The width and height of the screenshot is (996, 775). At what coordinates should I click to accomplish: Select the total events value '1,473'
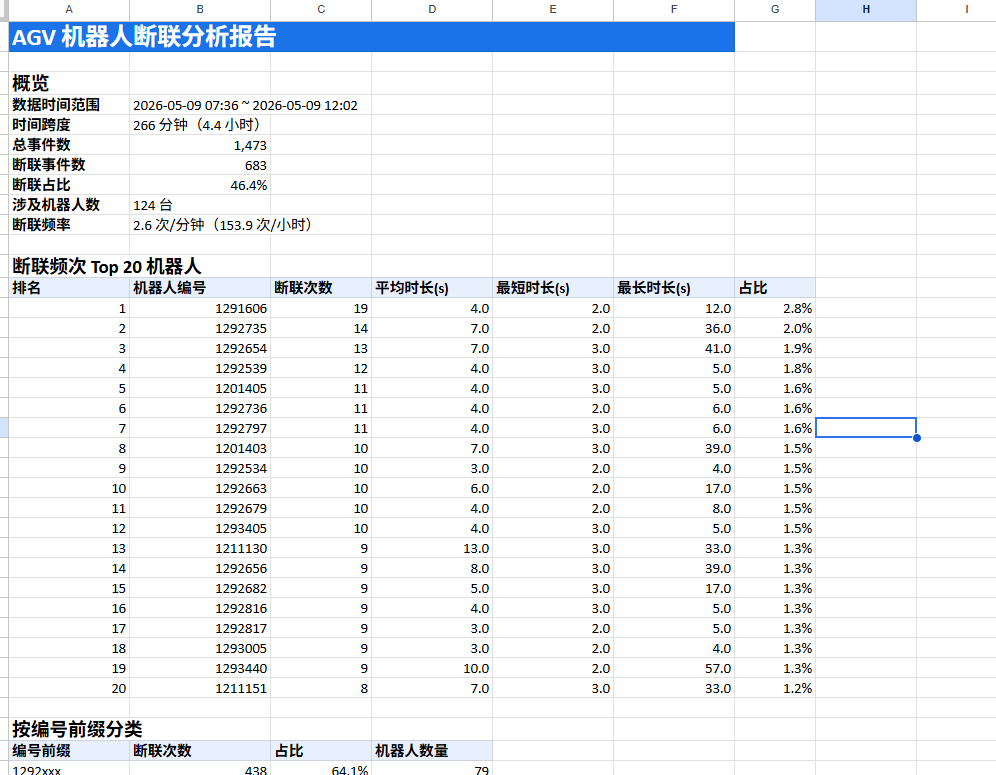[199, 145]
